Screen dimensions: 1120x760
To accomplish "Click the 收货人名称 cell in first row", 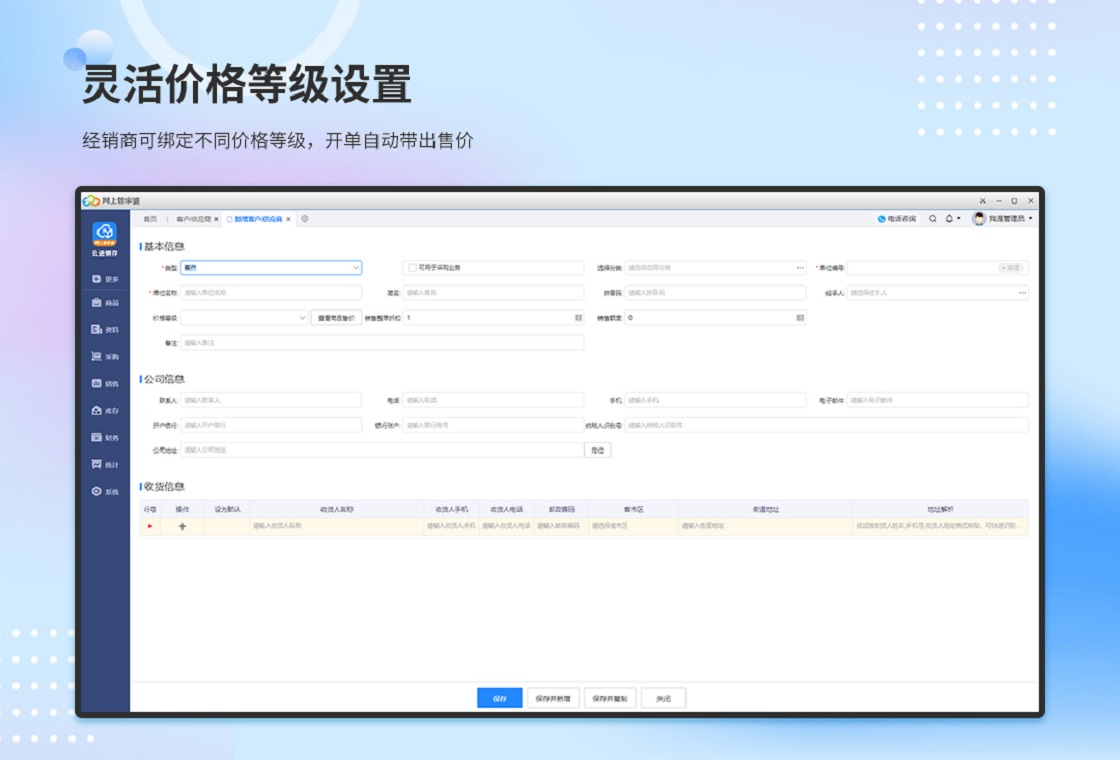I will pos(336,526).
